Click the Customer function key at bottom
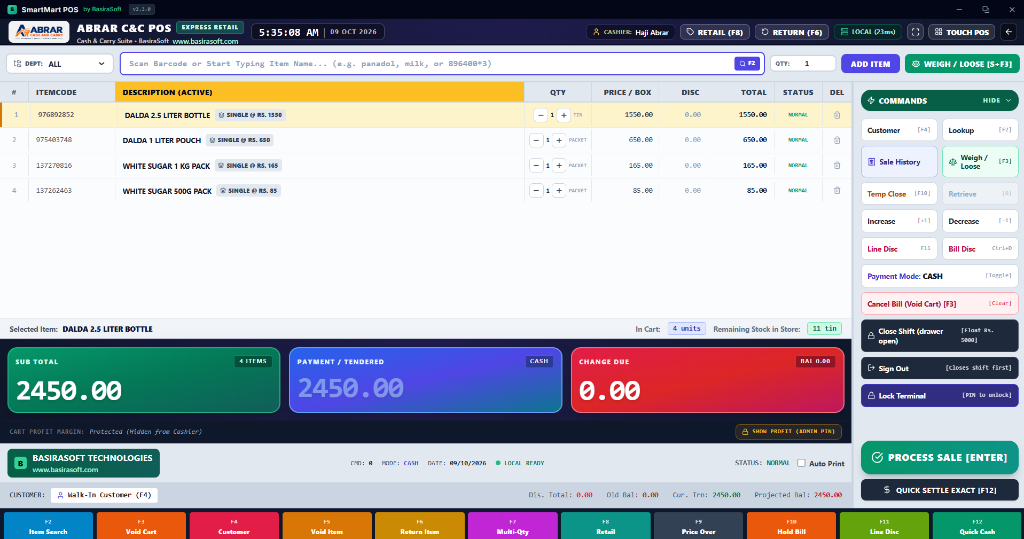The width and height of the screenshot is (1024, 539). coord(234,527)
